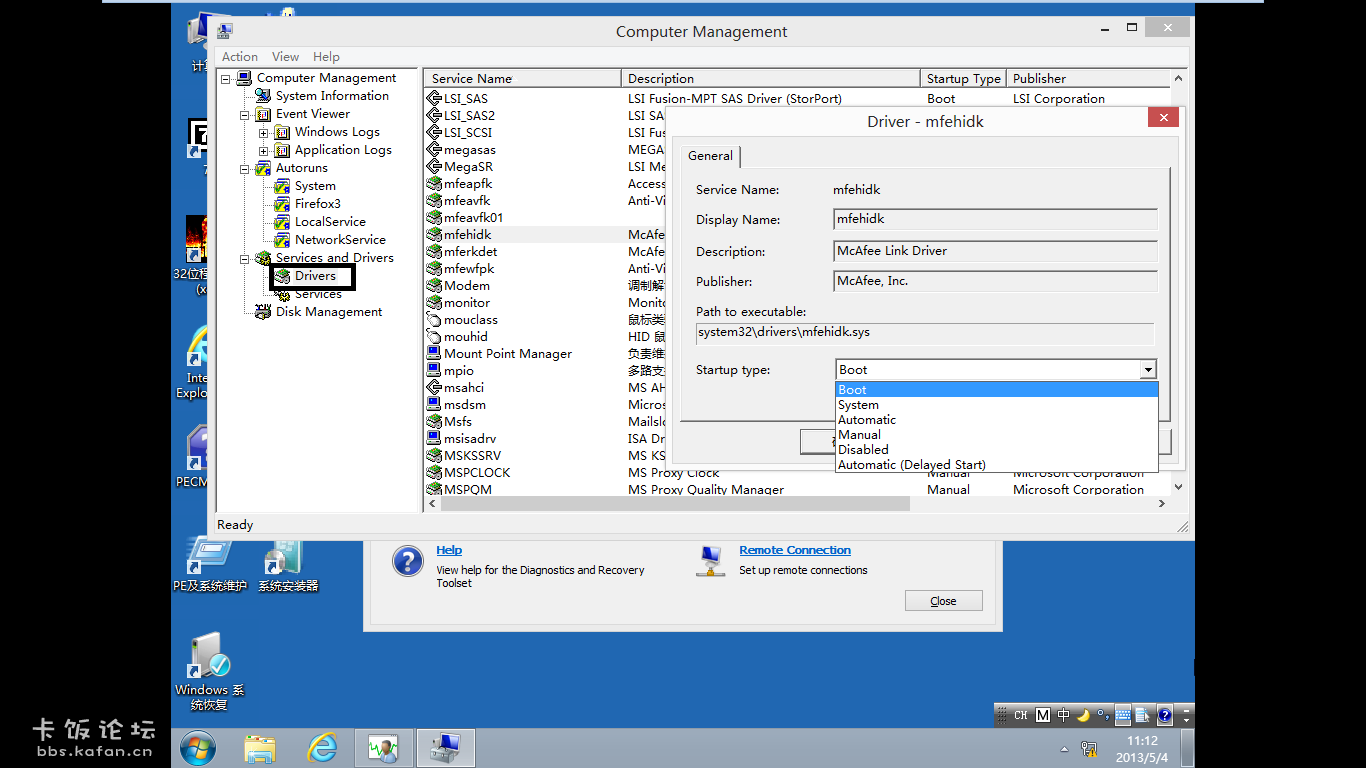
Task: Select the Modem driver icon
Action: [434, 285]
